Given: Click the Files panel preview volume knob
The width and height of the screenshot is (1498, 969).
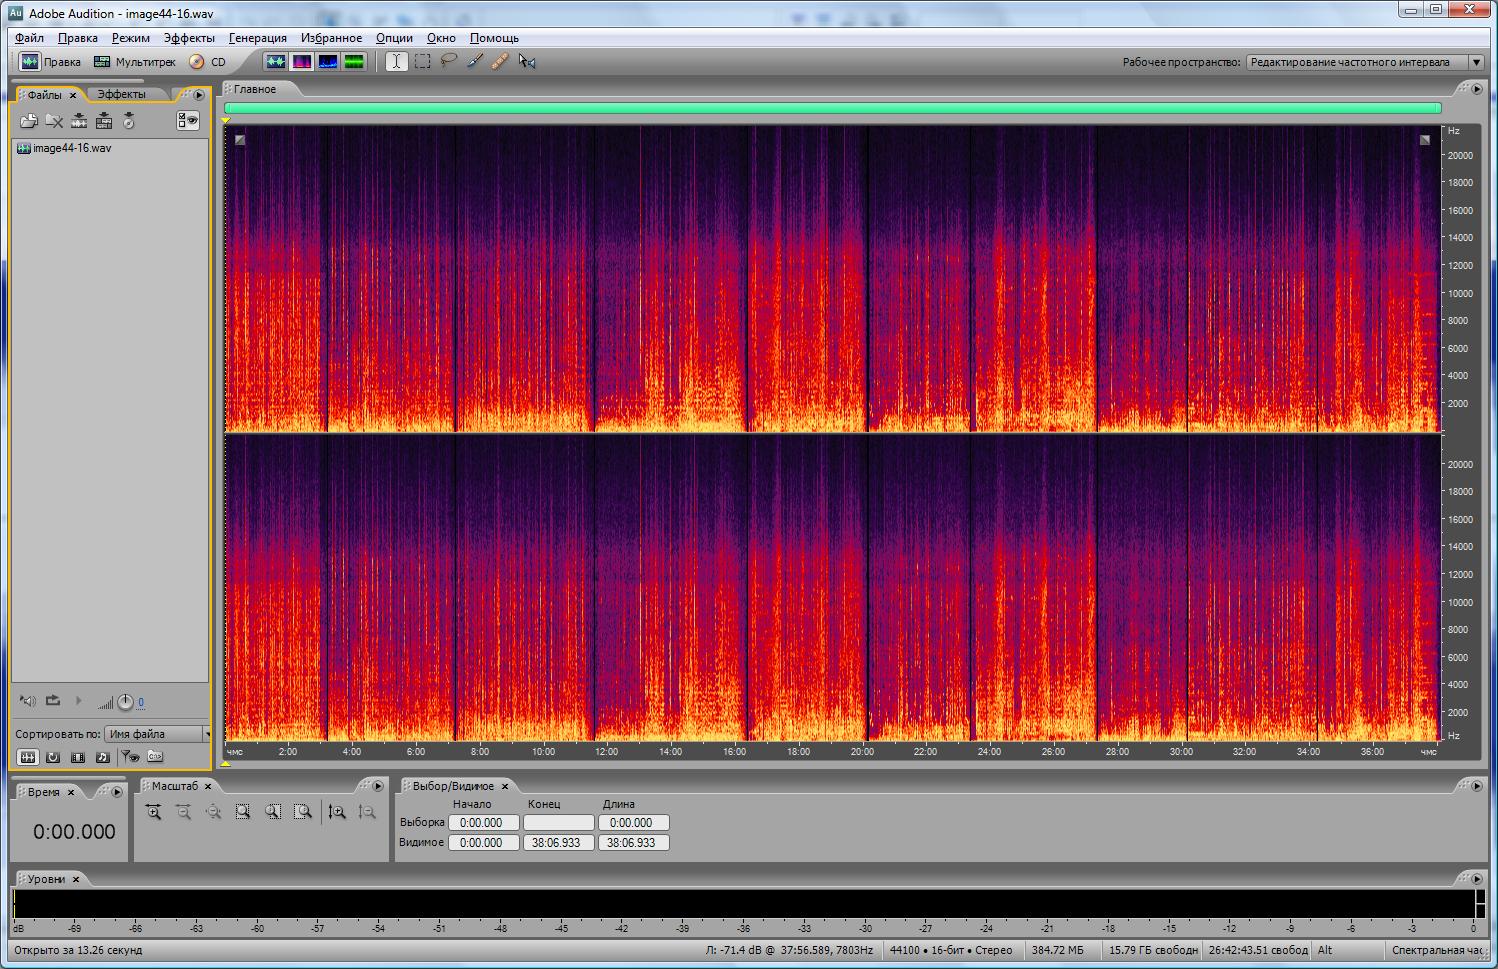Looking at the screenshot, I should [125, 702].
